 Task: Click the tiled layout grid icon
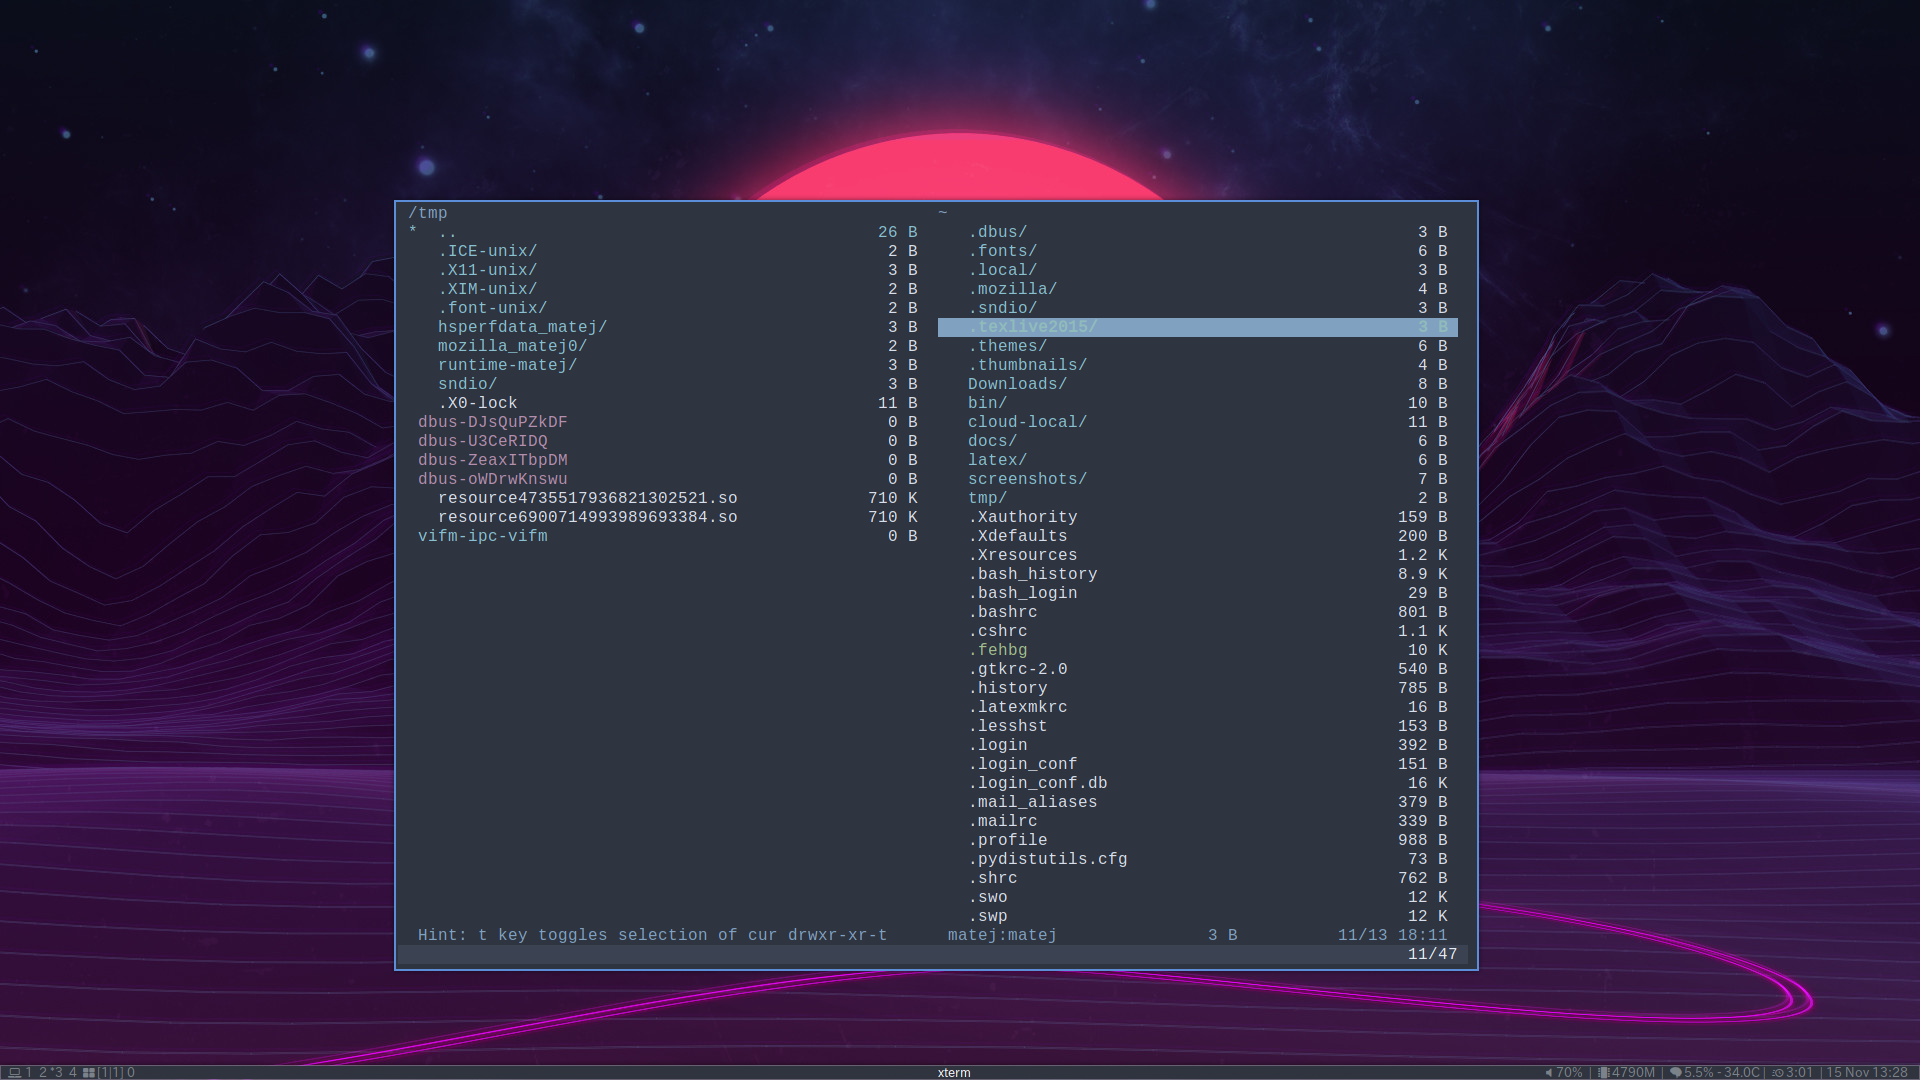click(89, 1072)
